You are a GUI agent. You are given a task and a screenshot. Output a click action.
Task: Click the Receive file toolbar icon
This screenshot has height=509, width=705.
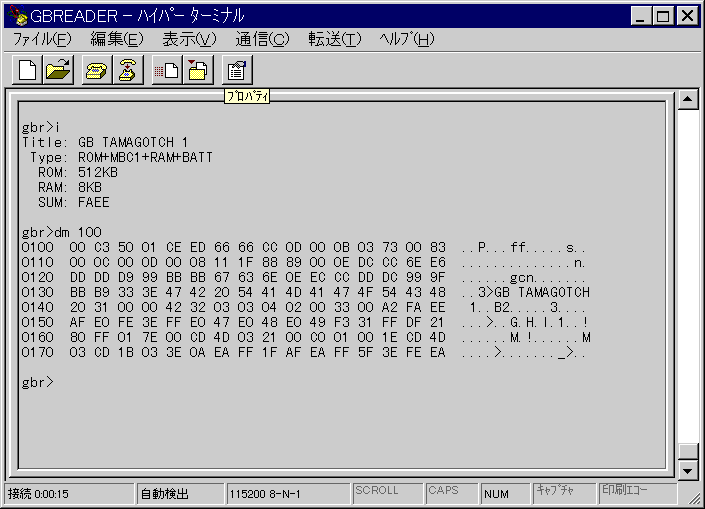(x=198, y=70)
